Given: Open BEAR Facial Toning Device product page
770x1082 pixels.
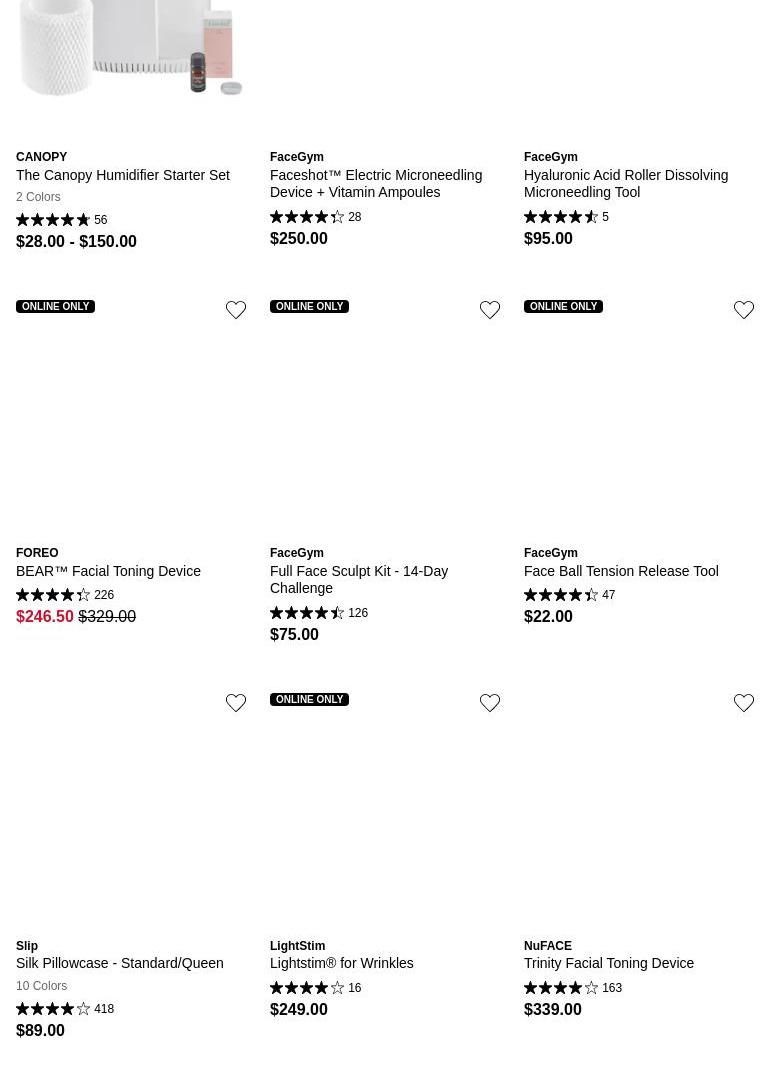Looking at the screenshot, I should tap(108, 571).
